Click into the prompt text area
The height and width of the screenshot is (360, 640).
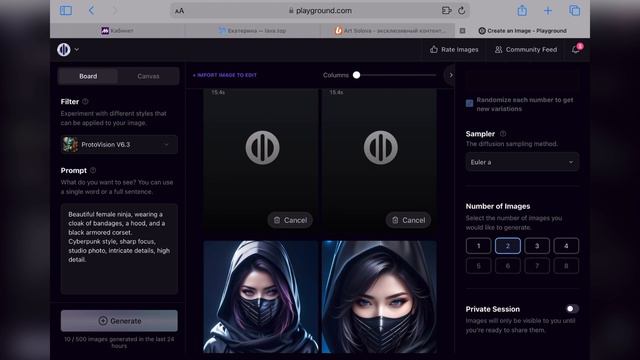119,249
